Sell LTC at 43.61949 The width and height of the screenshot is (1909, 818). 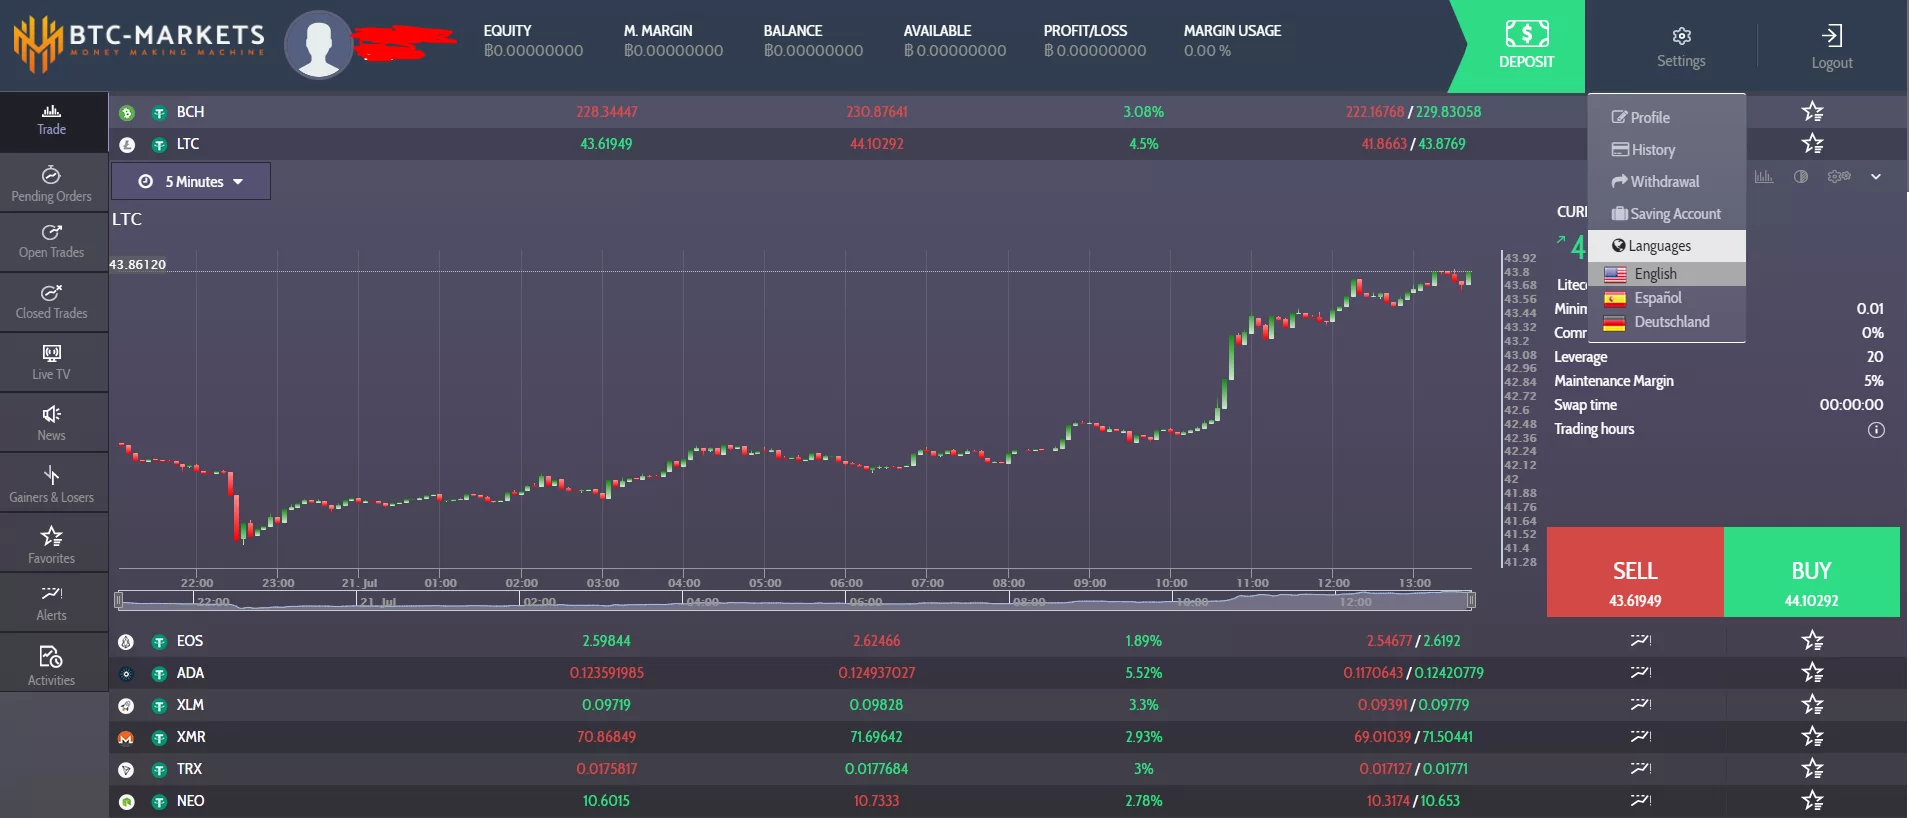click(x=1635, y=572)
